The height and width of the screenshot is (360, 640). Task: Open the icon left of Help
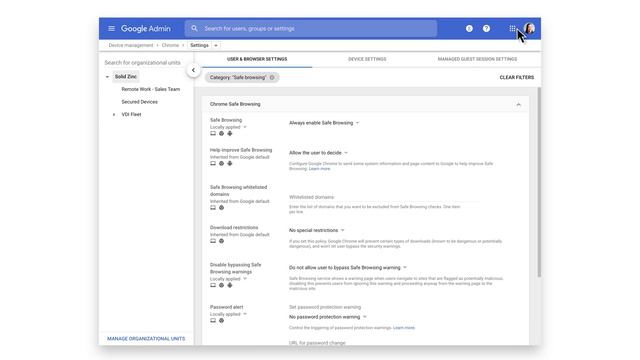click(469, 29)
